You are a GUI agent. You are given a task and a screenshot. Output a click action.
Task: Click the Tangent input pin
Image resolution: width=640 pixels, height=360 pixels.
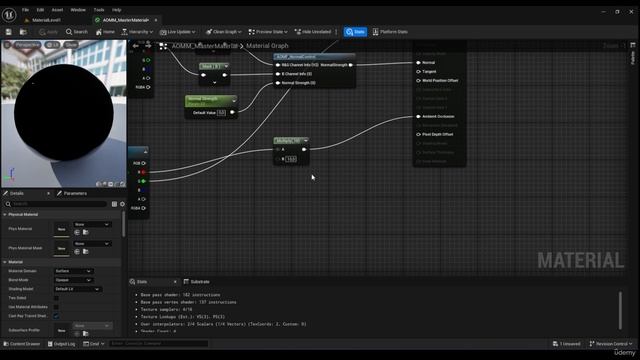[418, 71]
